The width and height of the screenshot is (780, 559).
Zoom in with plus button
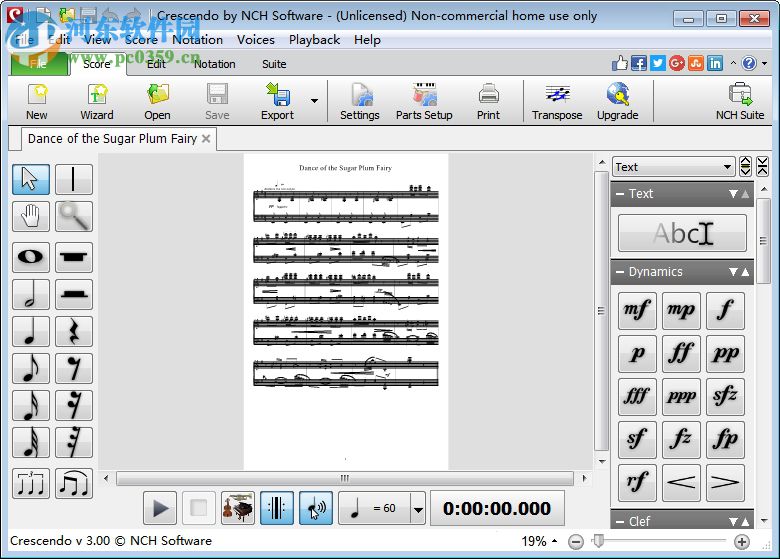tap(742, 542)
